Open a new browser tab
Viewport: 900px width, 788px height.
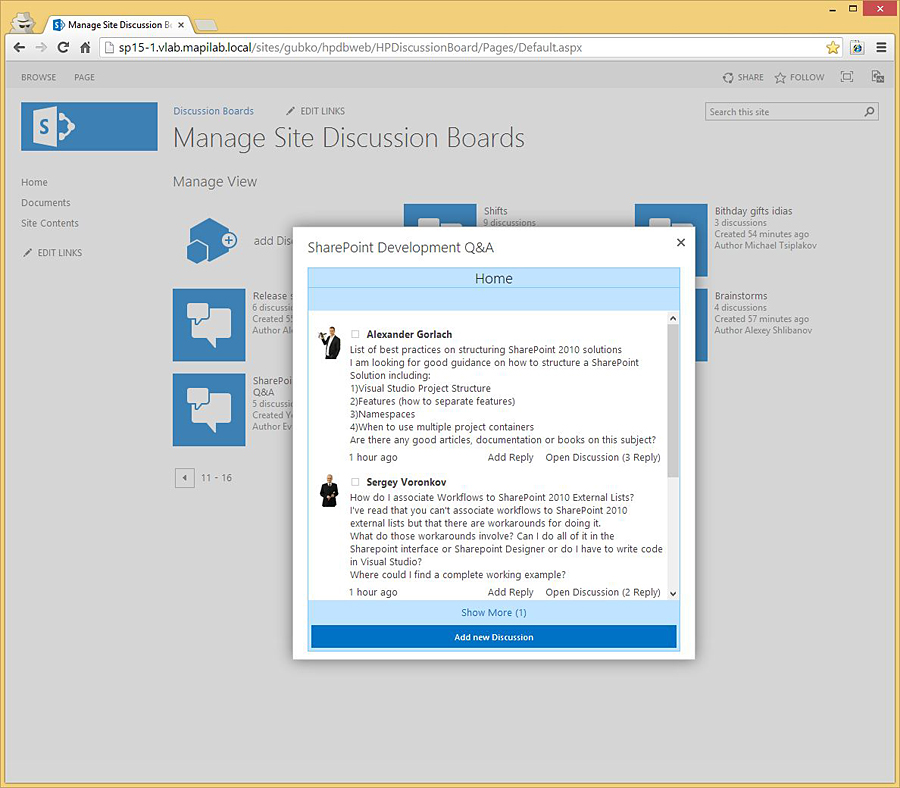(x=205, y=25)
